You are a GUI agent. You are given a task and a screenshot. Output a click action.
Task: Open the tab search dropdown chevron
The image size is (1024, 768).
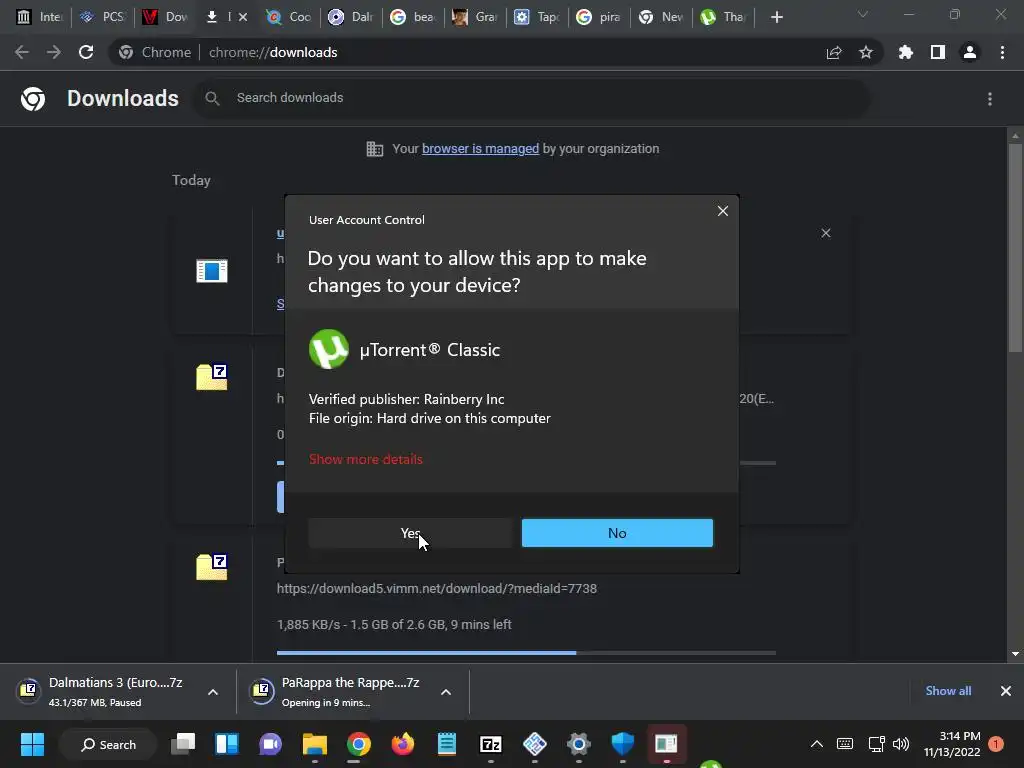click(863, 14)
